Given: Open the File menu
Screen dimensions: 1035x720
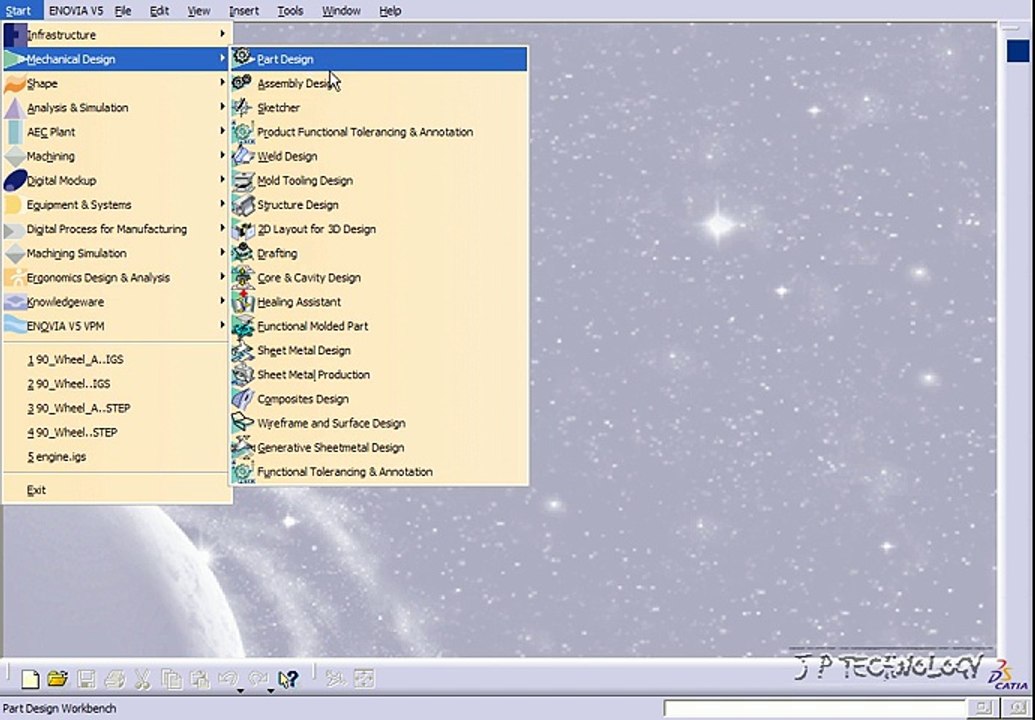Looking at the screenshot, I should [x=123, y=11].
